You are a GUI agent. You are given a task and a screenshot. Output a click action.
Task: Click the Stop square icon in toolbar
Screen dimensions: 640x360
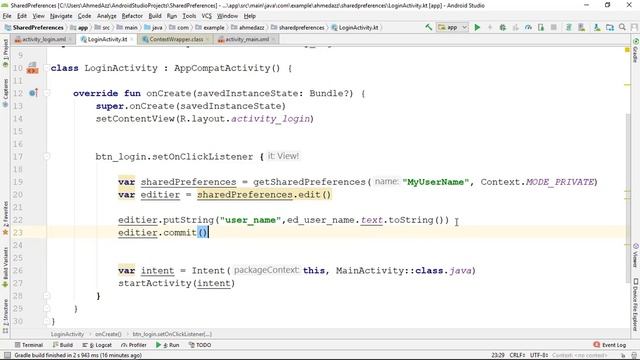click(554, 27)
